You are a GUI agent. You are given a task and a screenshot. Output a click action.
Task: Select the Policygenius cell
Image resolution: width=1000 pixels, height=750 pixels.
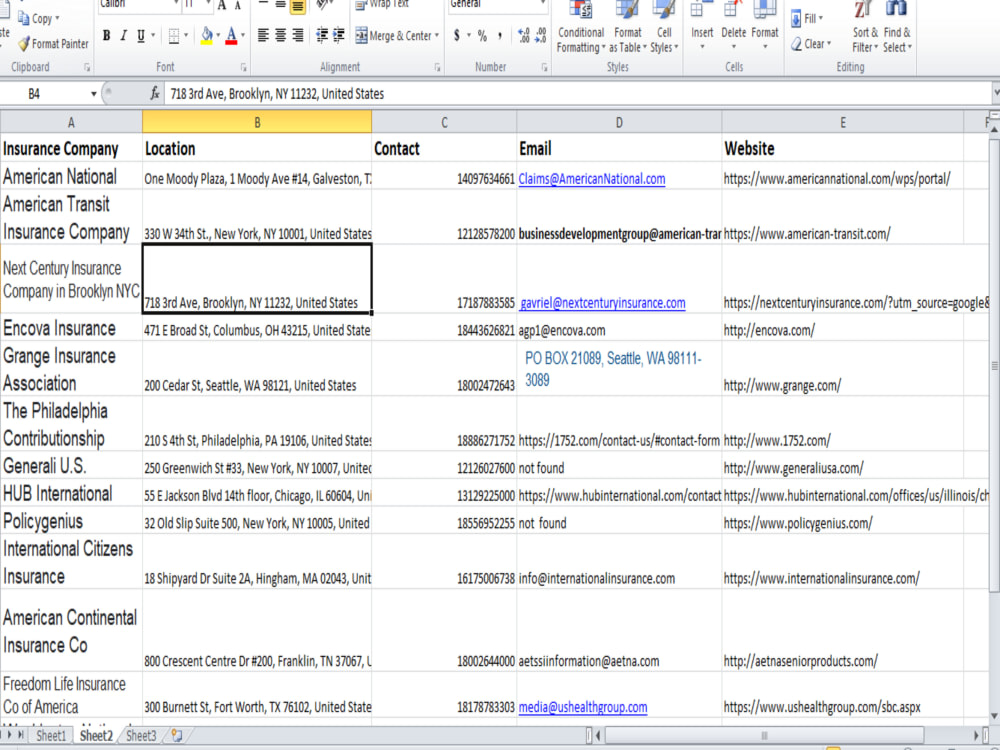(71, 521)
